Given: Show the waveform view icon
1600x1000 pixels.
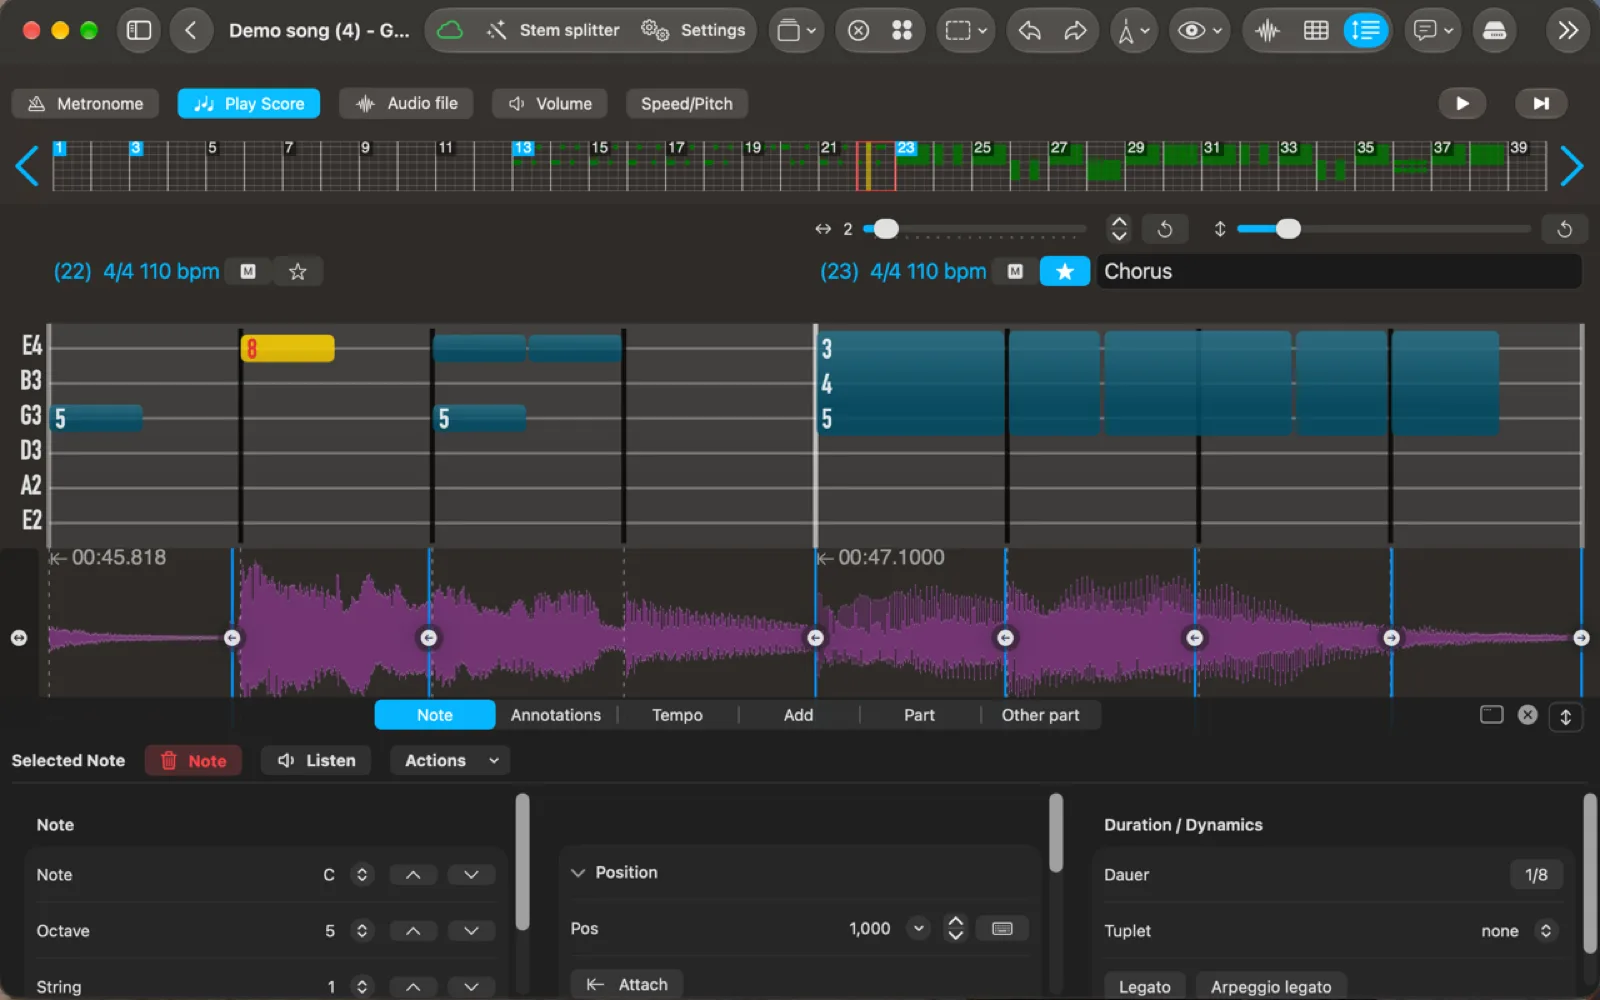Looking at the screenshot, I should (x=1267, y=30).
